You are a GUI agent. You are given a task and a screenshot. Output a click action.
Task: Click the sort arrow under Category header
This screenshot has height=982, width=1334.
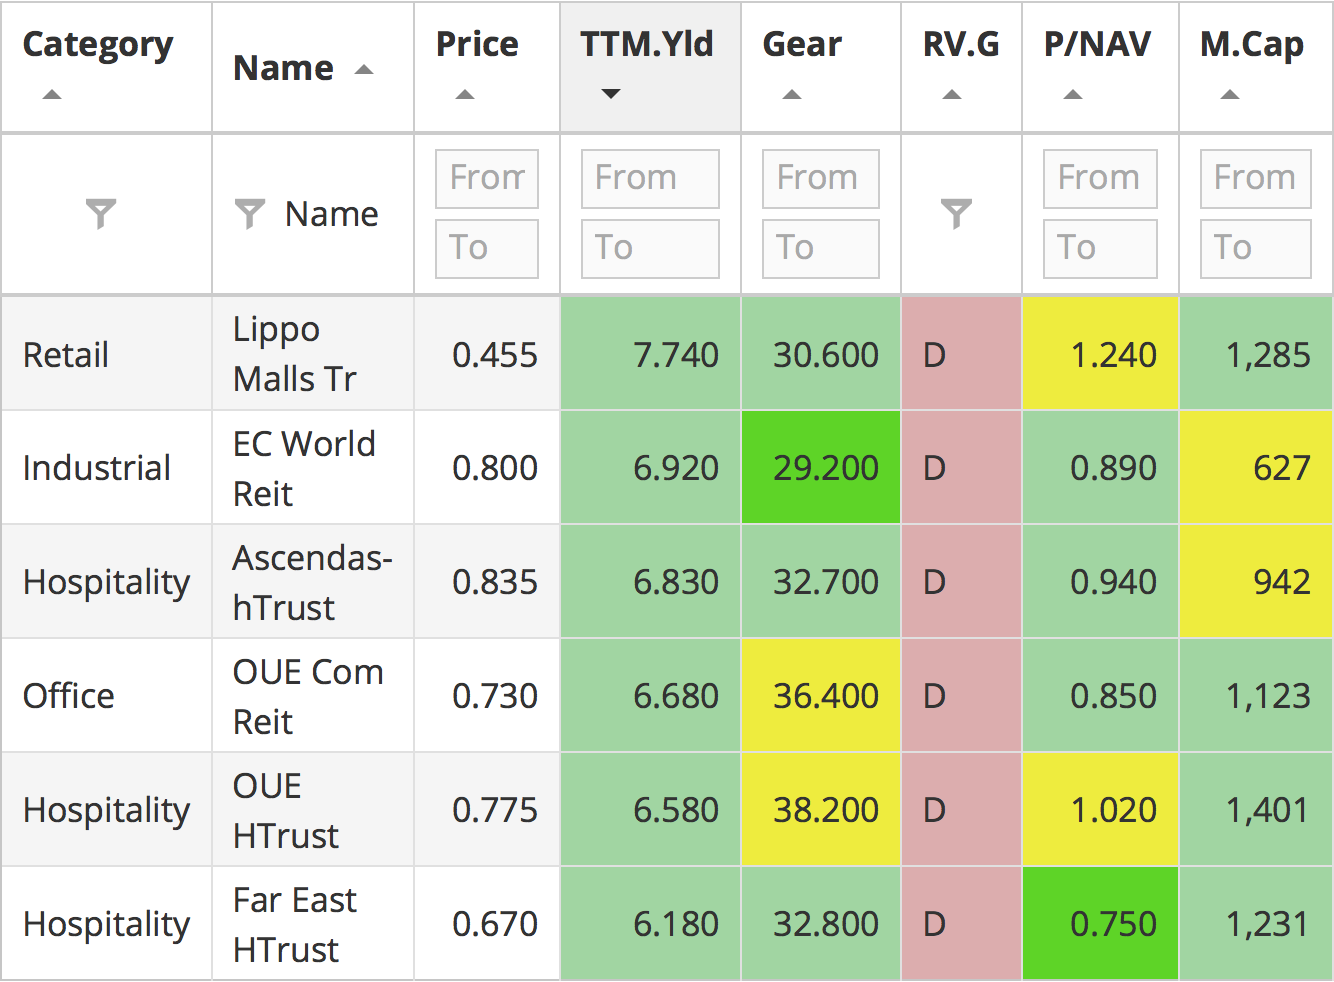coord(52,95)
